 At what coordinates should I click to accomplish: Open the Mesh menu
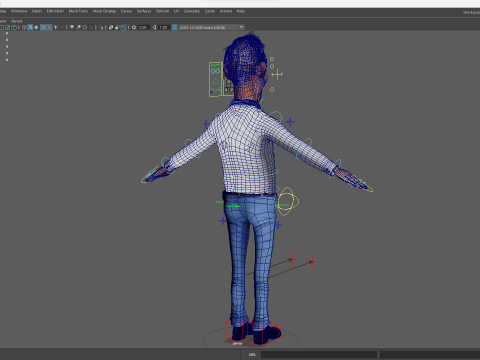click(x=37, y=11)
